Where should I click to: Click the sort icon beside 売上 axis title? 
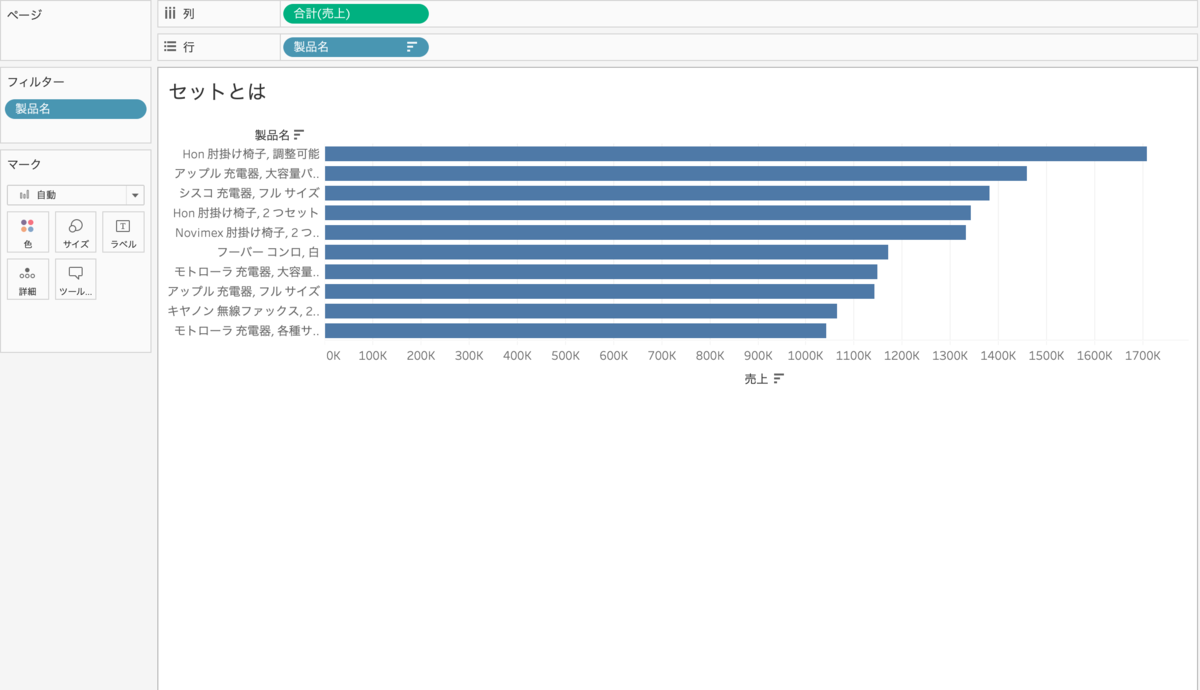pos(779,379)
